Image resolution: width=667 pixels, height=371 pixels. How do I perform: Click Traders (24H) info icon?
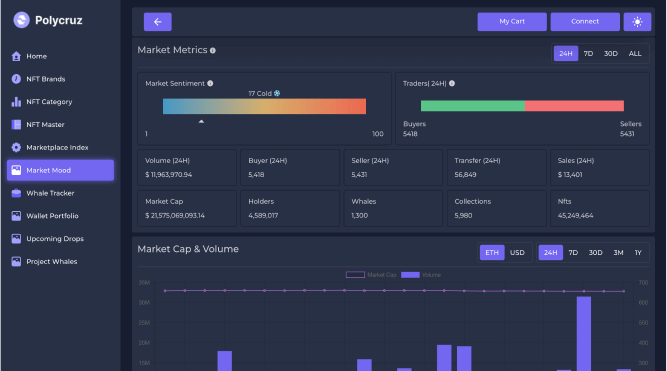[x=452, y=83]
